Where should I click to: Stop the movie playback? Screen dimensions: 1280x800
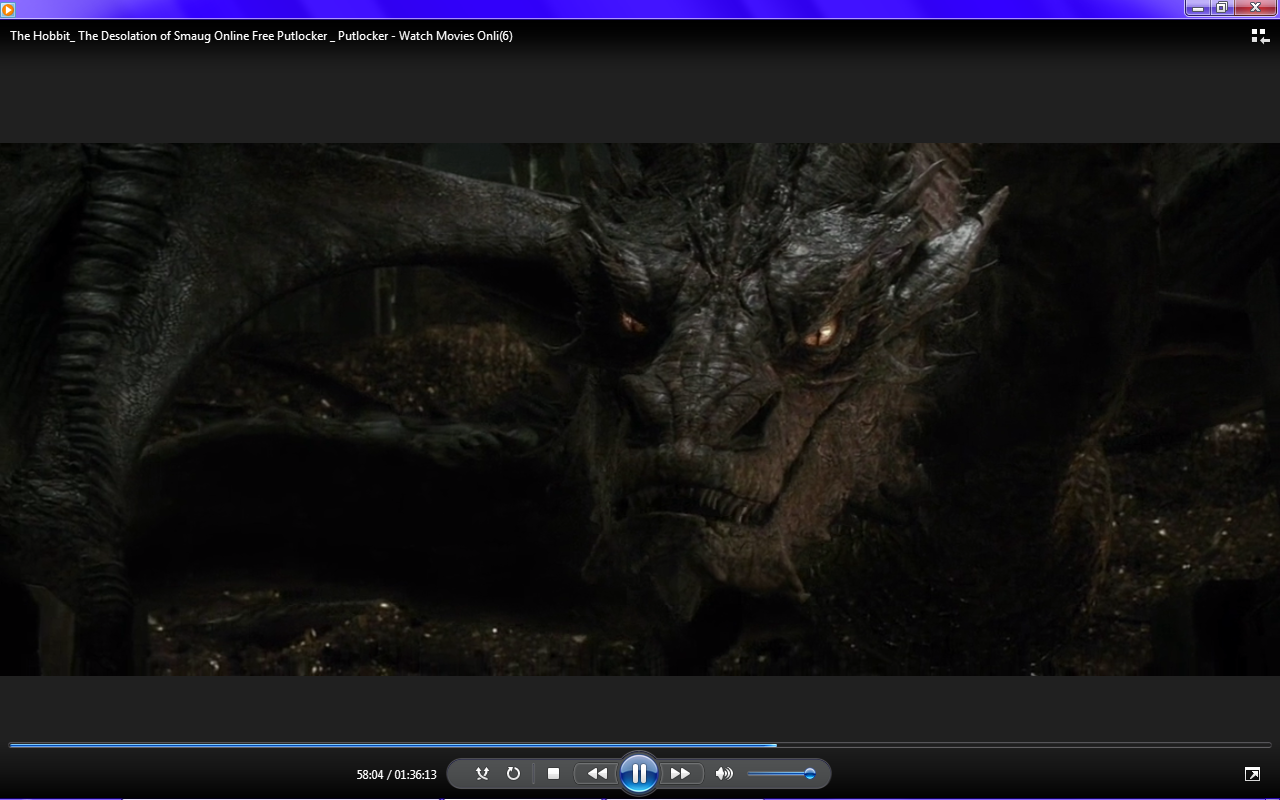[x=553, y=774]
